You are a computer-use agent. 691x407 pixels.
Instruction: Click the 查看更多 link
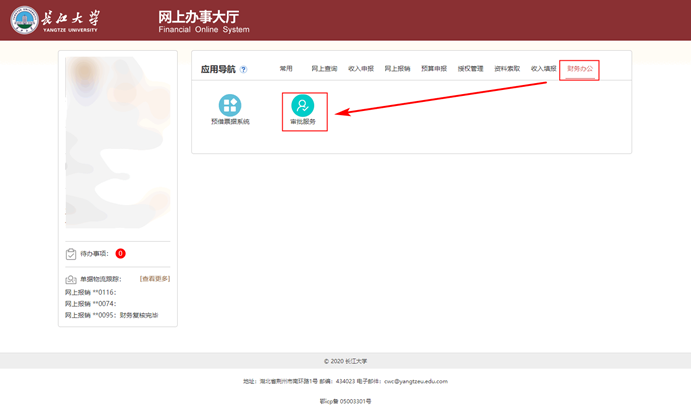pos(154,279)
